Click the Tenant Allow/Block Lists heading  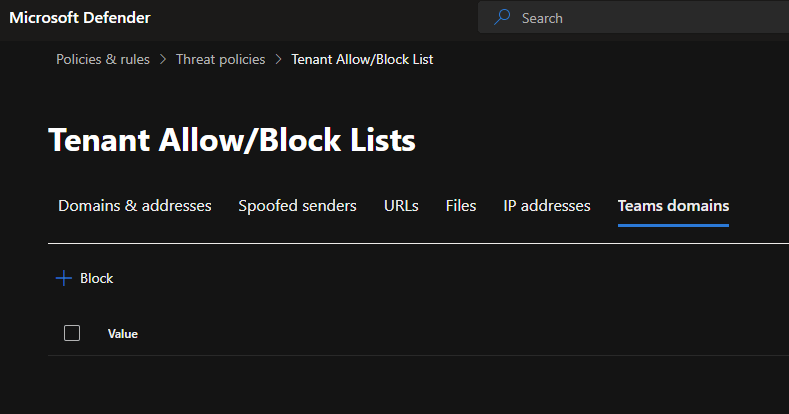click(232, 141)
